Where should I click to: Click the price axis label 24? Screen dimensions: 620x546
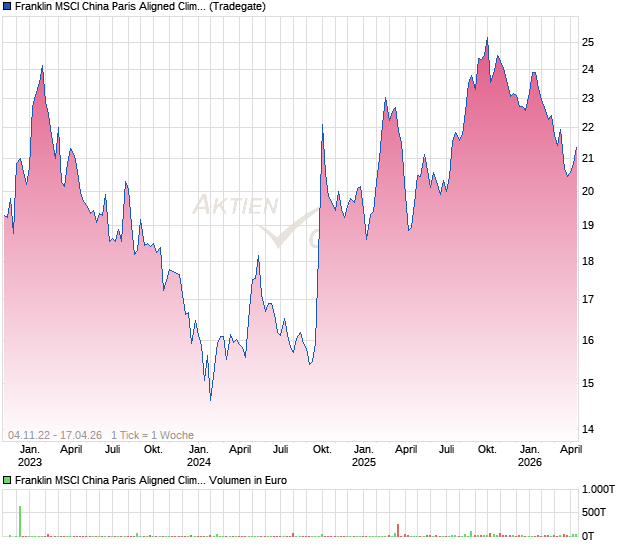pyautogui.click(x=588, y=70)
